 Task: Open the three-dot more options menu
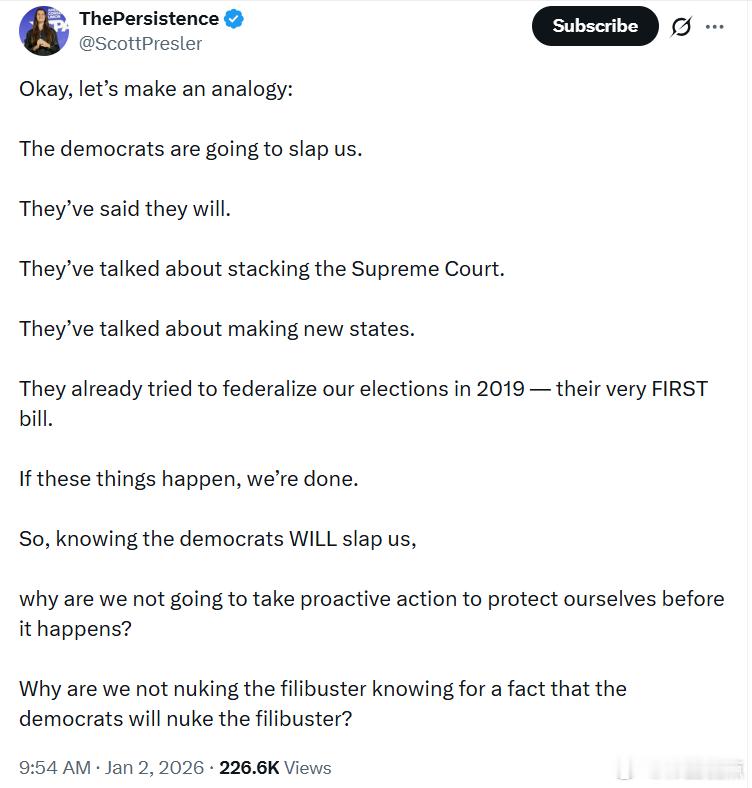(714, 27)
